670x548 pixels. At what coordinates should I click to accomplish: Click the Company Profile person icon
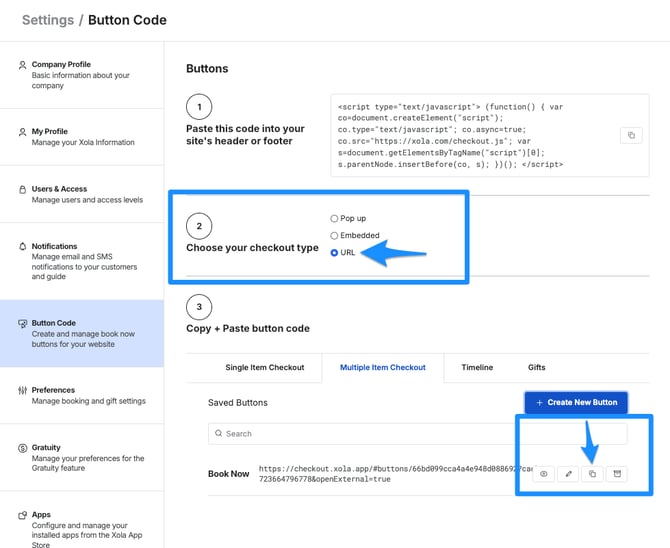(x=22, y=65)
